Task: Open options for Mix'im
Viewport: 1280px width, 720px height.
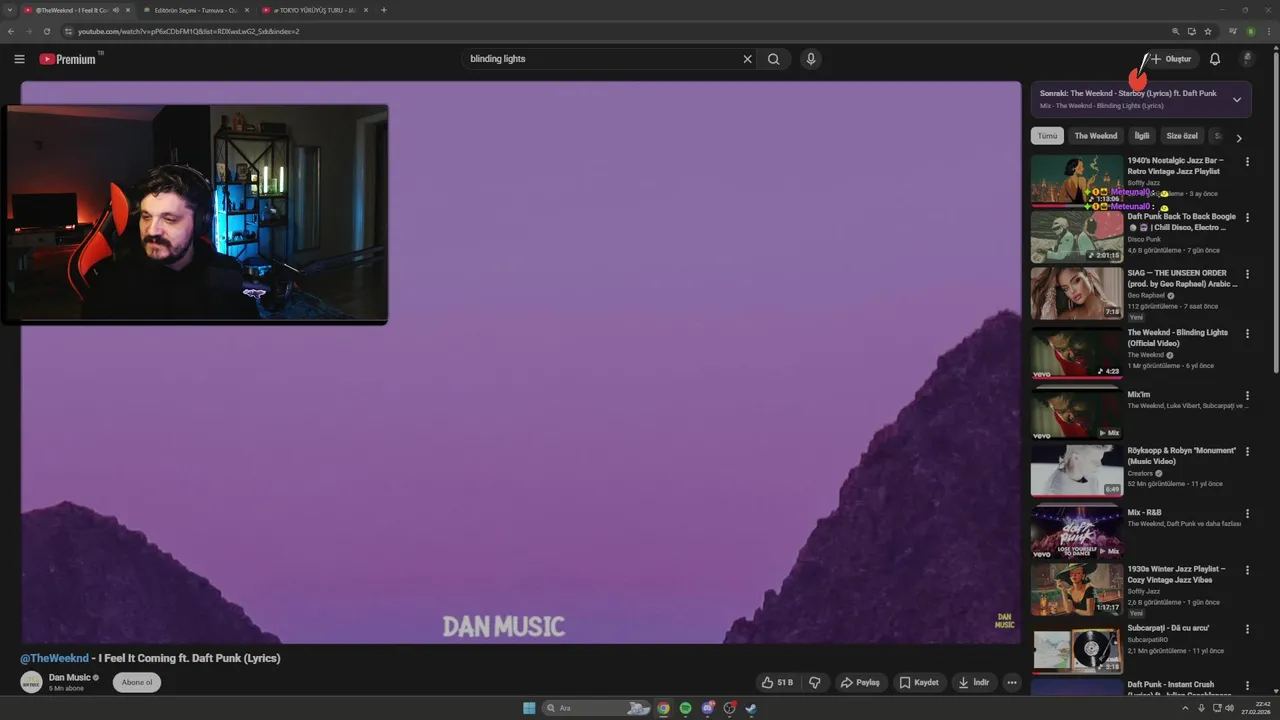Action: tap(1247, 395)
